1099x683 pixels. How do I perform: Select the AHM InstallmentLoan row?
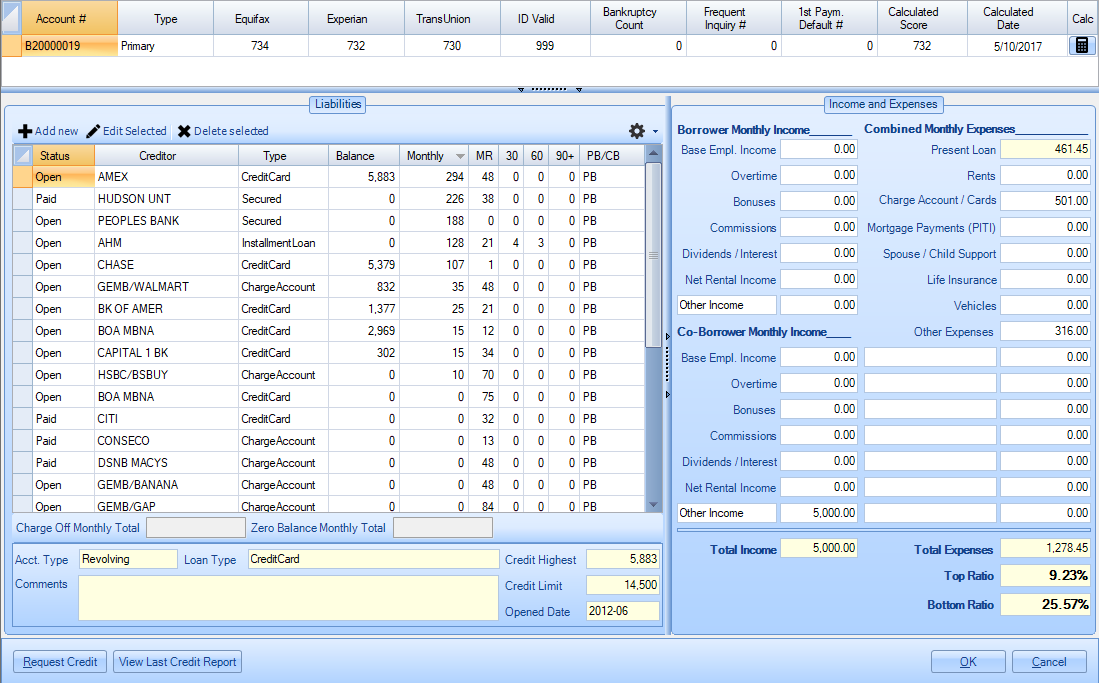[328, 243]
